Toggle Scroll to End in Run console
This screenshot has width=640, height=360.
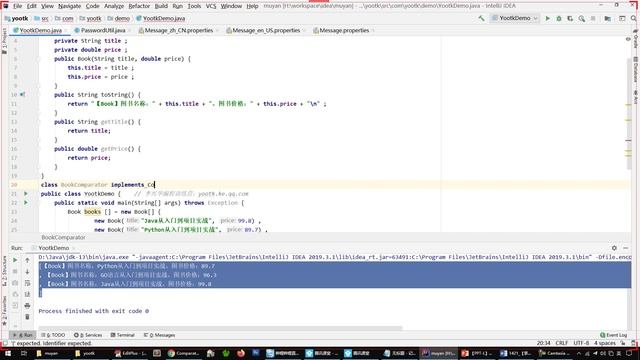(27, 294)
